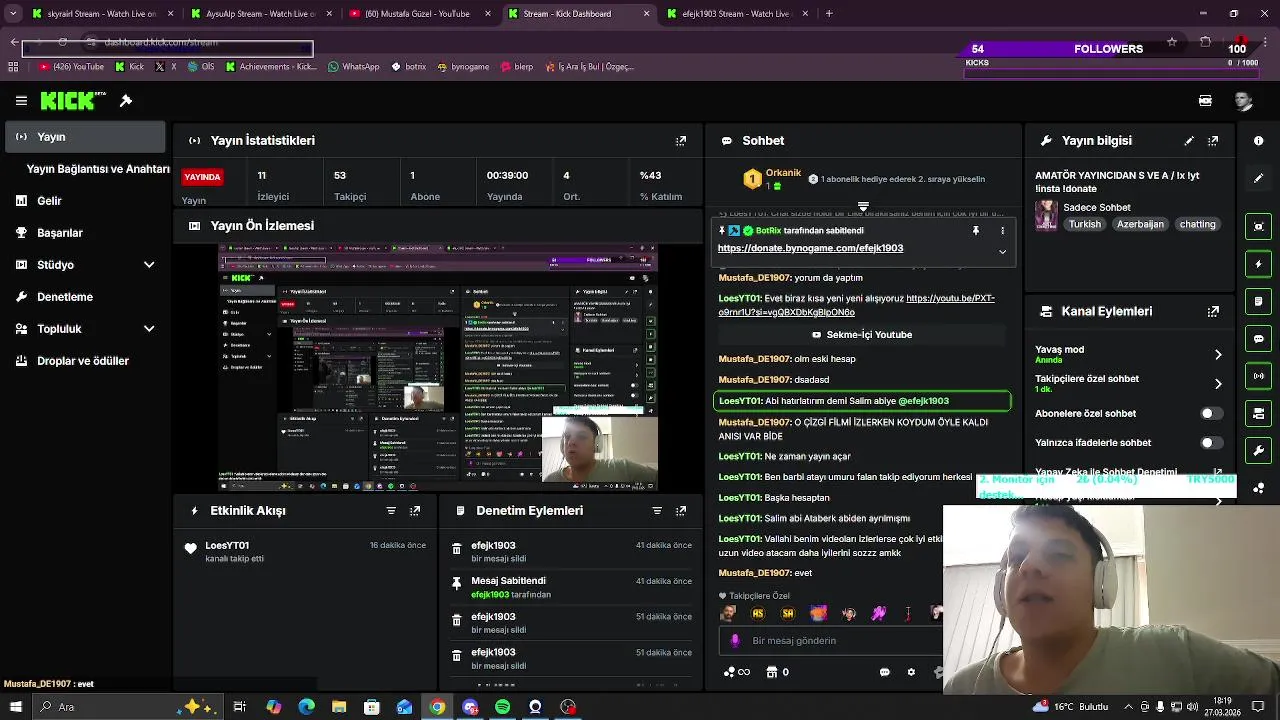Image resolution: width=1280 pixels, height=720 pixels.
Task: Focus the Bir mesaj gönderin chat input
Action: pyautogui.click(x=830, y=641)
